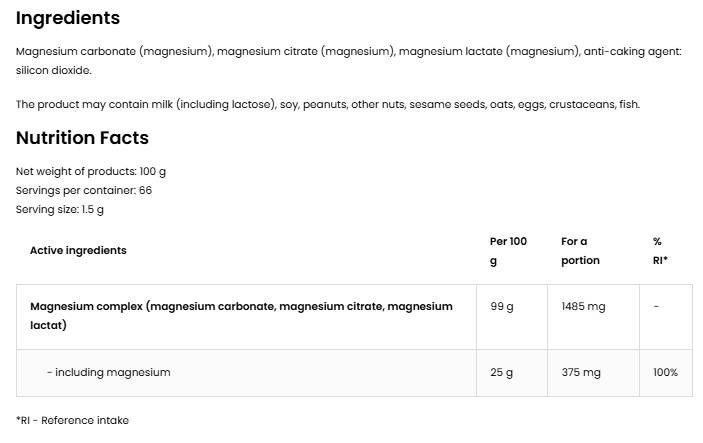The height and width of the screenshot is (443, 703).
Task: Click the '100%' reference intake cell
Action: (665, 372)
